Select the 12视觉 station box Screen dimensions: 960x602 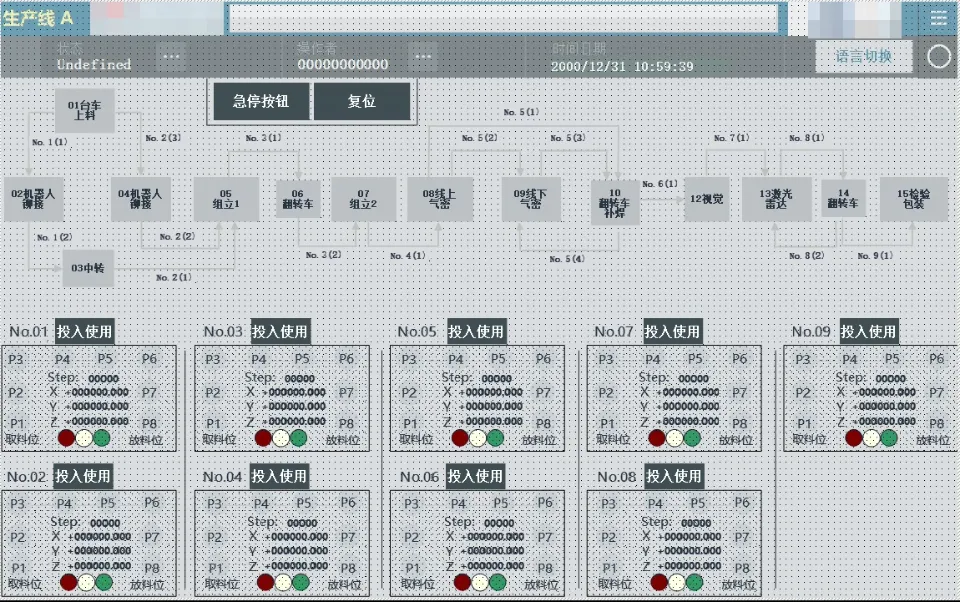click(707, 199)
